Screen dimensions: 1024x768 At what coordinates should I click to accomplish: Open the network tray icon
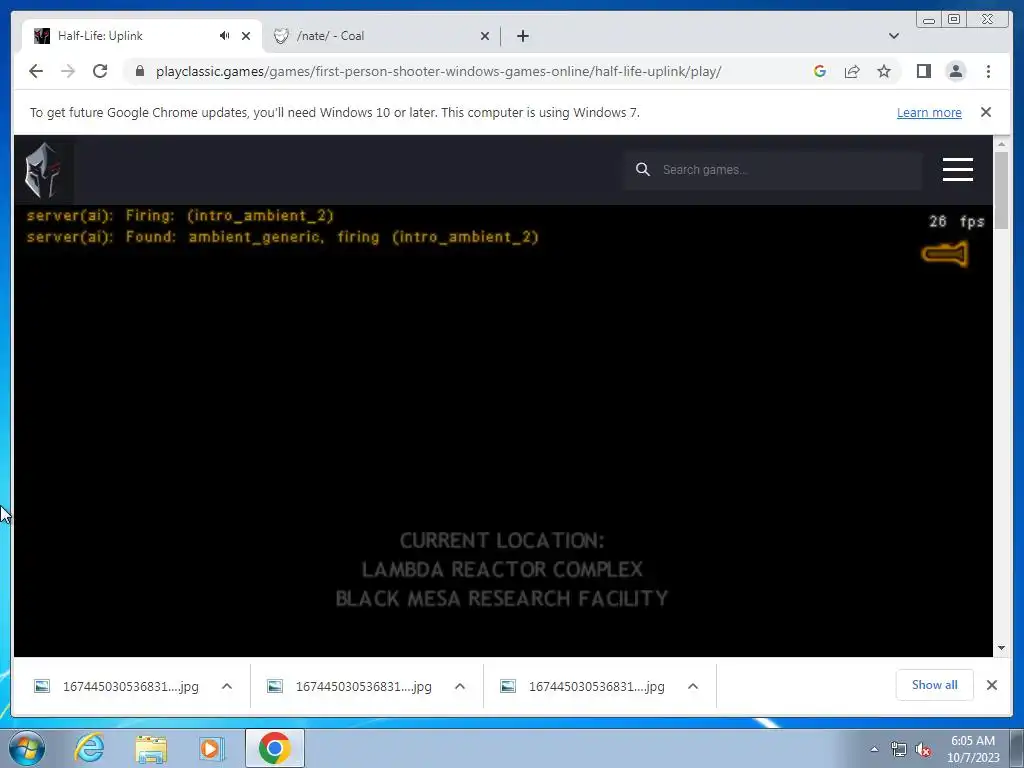pyautogui.click(x=899, y=749)
